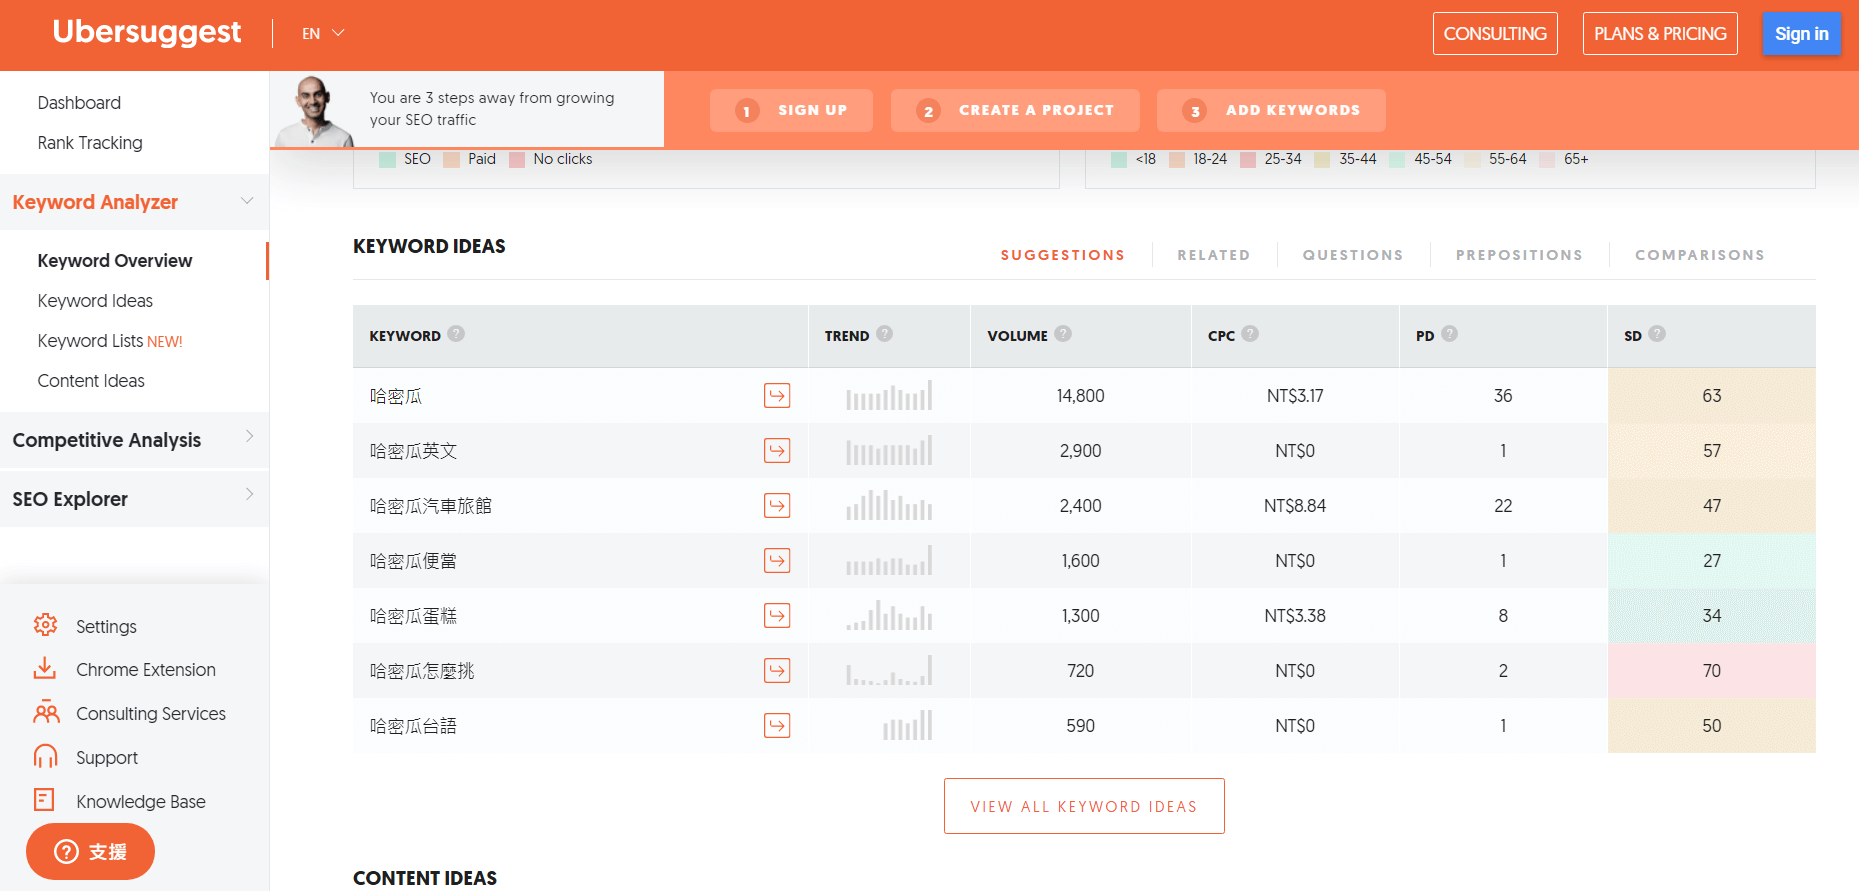1859x891 pixels.
Task: View trend chart for 哈密瓜蛋糕
Action: tap(889, 615)
